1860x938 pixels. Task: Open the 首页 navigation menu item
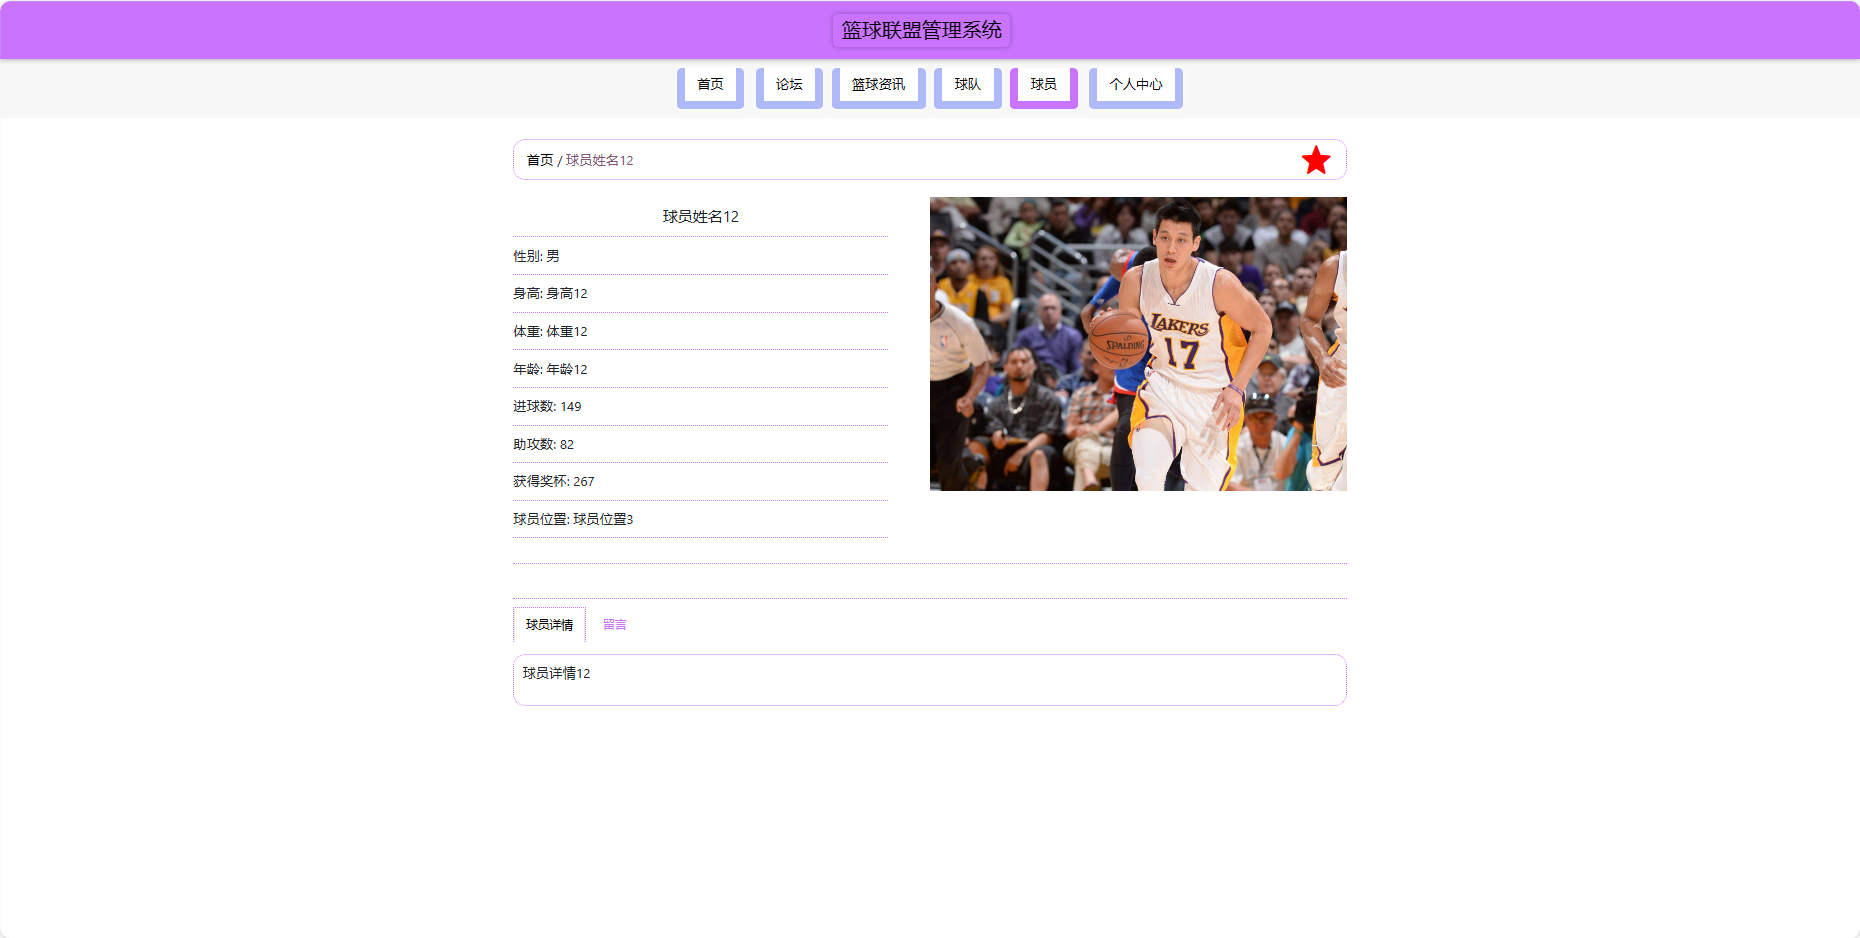point(710,86)
